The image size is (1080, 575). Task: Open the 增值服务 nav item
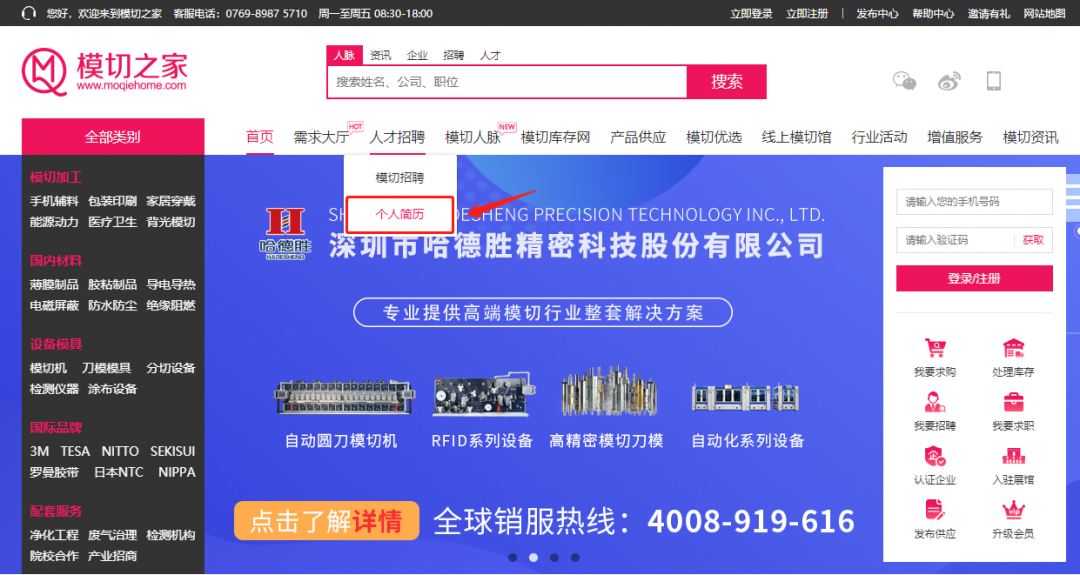click(x=955, y=137)
